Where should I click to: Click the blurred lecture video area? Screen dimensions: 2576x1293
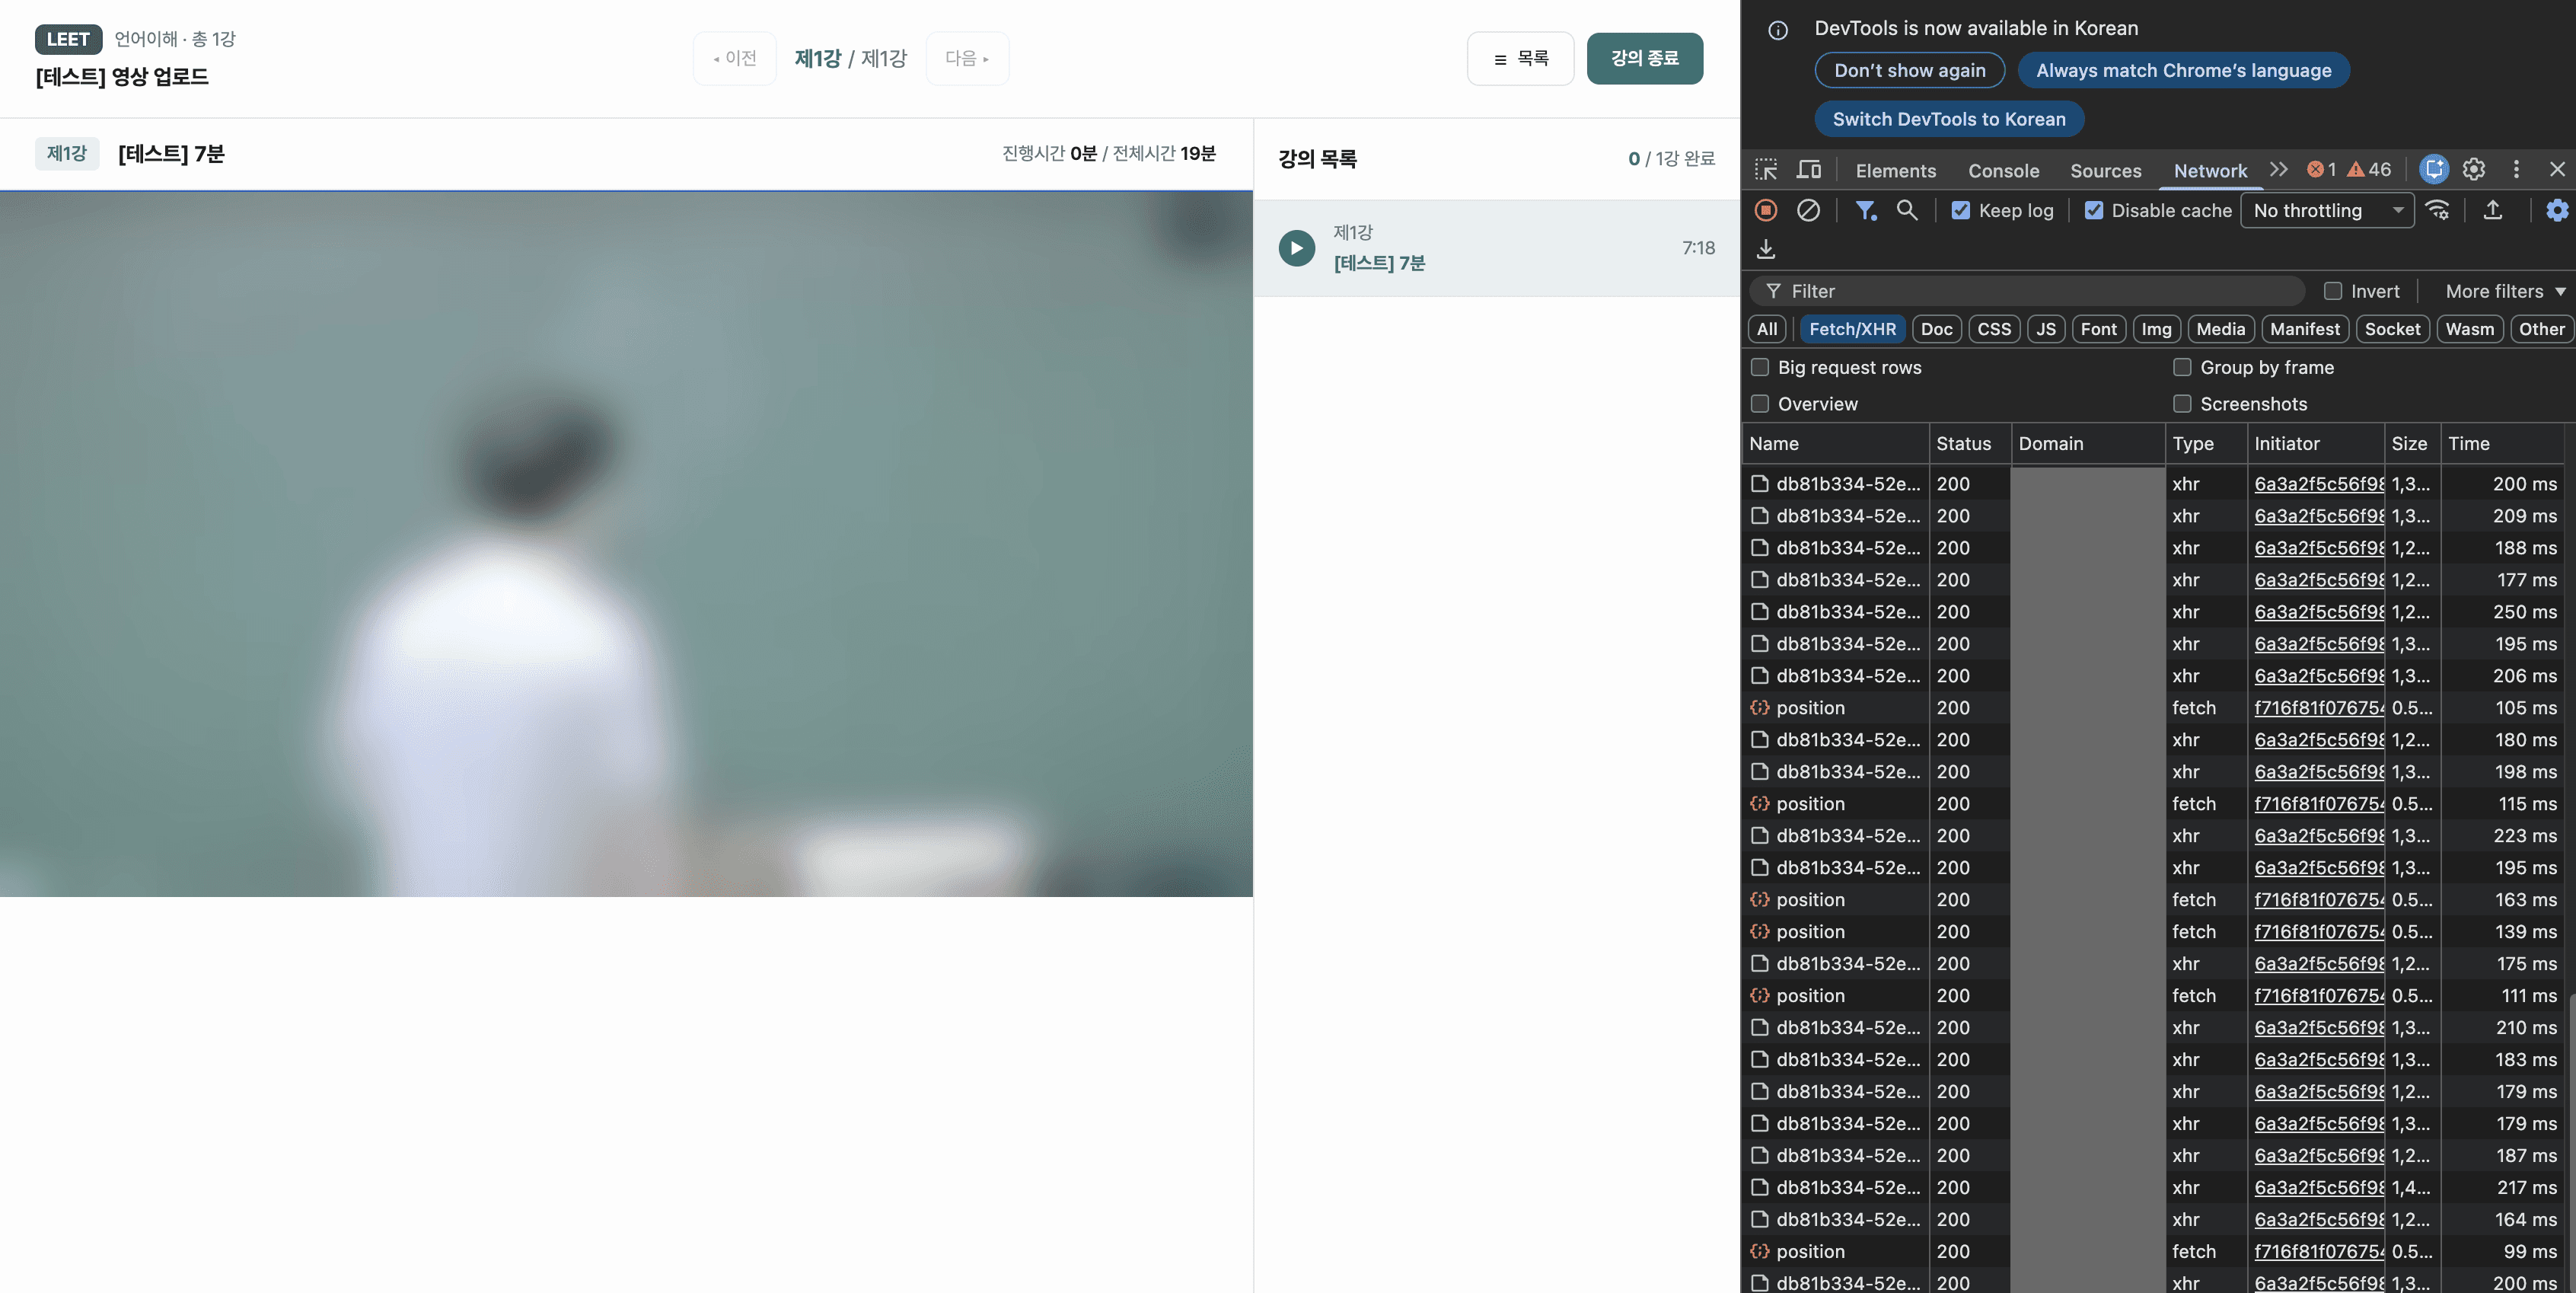[x=626, y=544]
